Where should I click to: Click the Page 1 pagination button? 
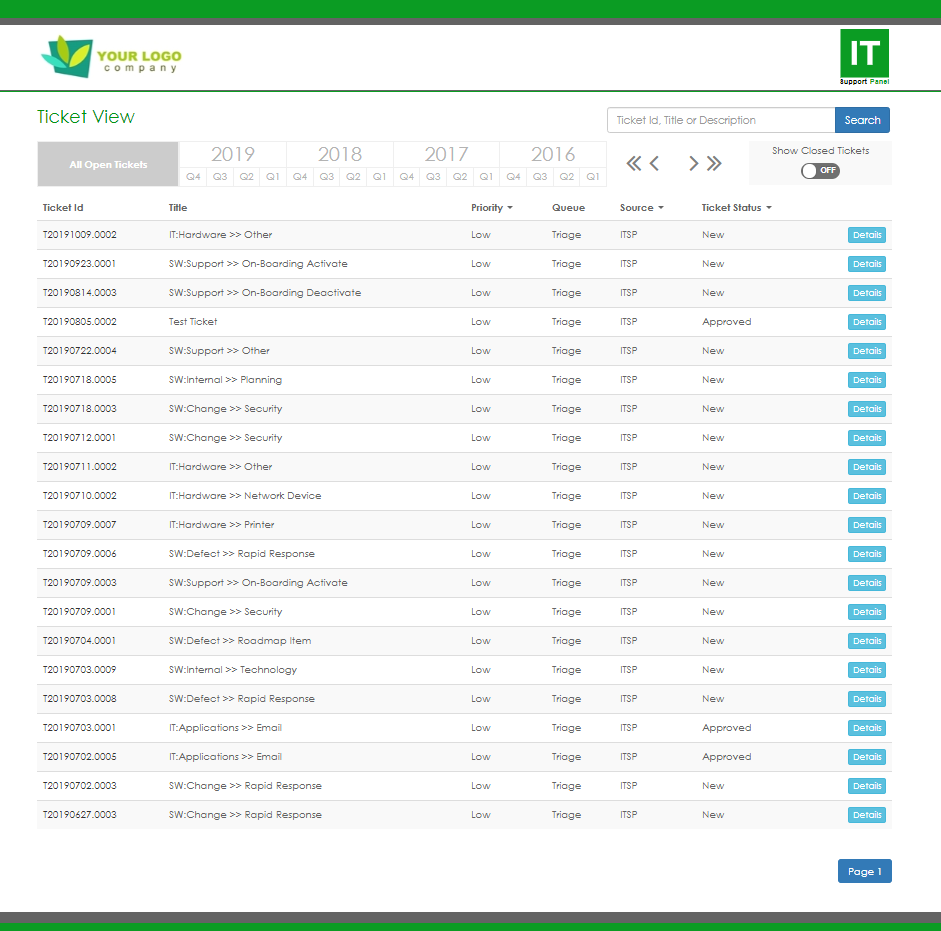click(864, 872)
